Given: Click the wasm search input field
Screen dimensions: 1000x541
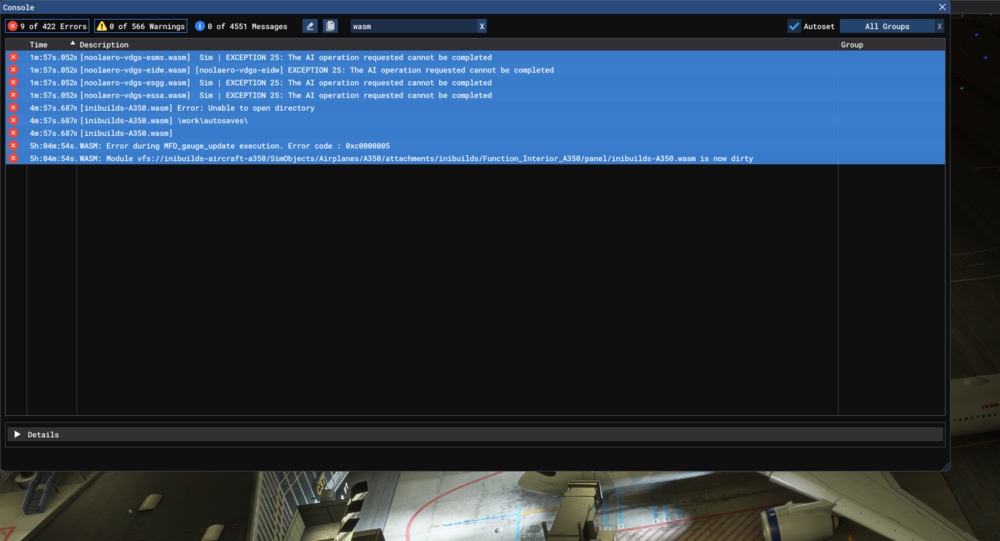Looking at the screenshot, I should coord(410,26).
